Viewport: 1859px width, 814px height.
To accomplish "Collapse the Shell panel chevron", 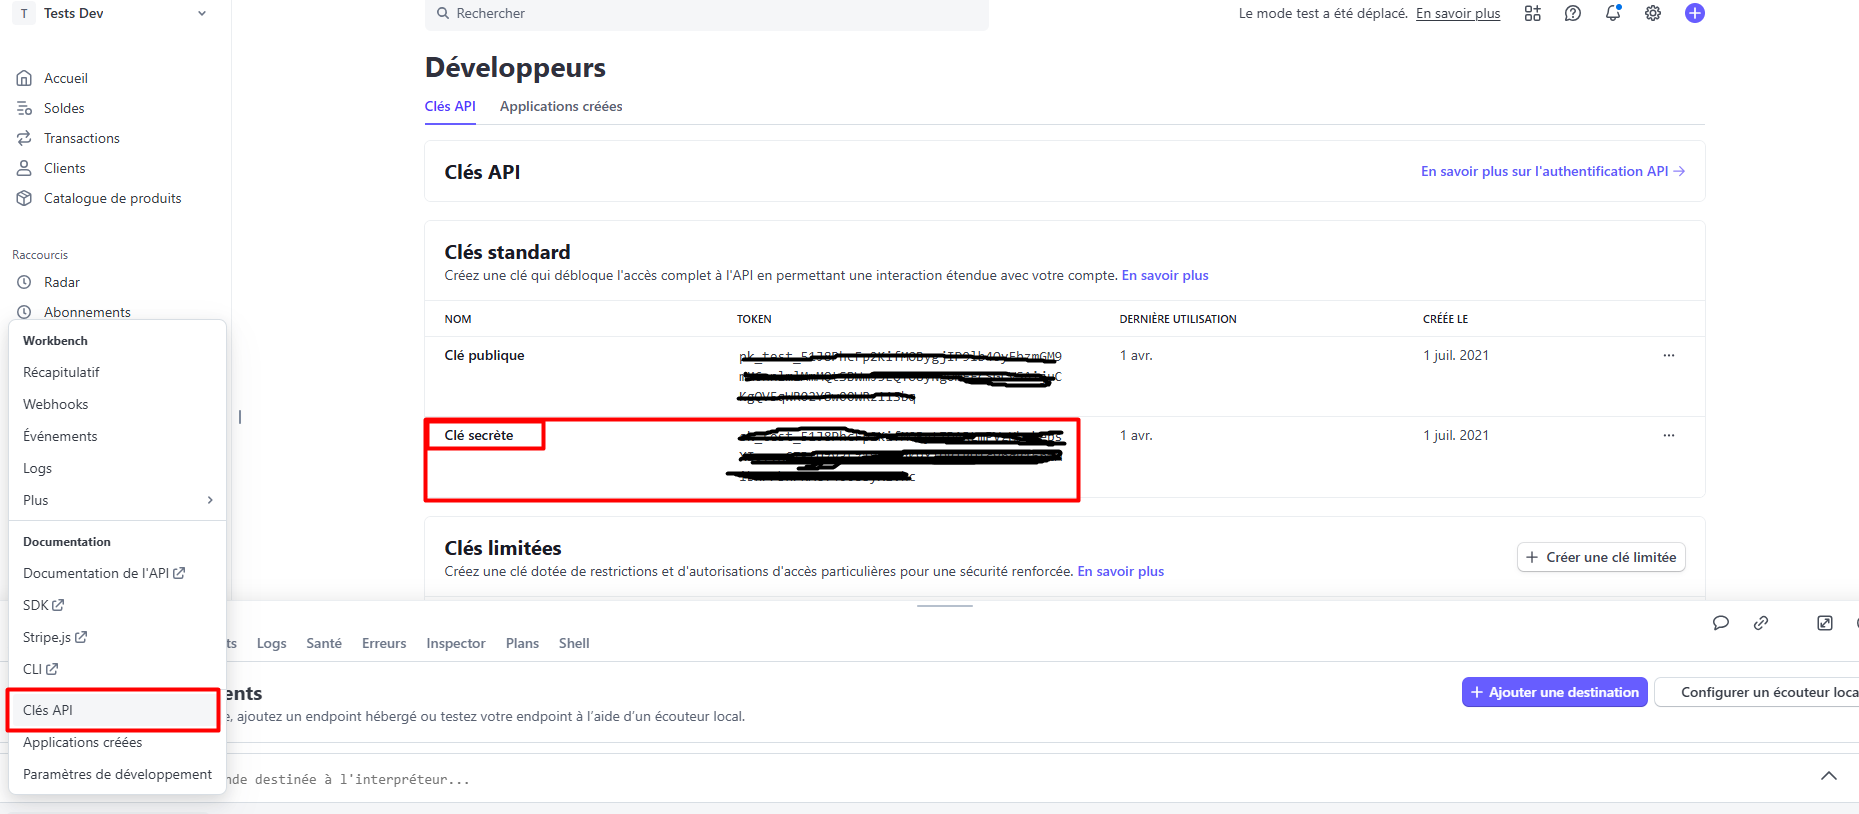I will pyautogui.click(x=1828, y=776).
